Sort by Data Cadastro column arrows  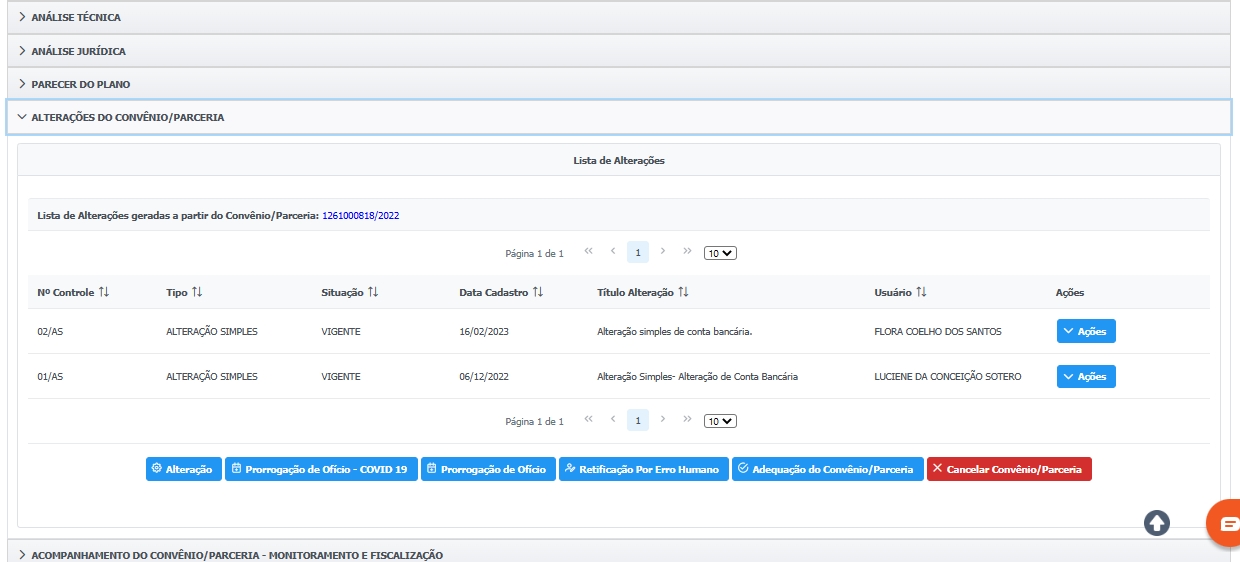tap(537, 292)
